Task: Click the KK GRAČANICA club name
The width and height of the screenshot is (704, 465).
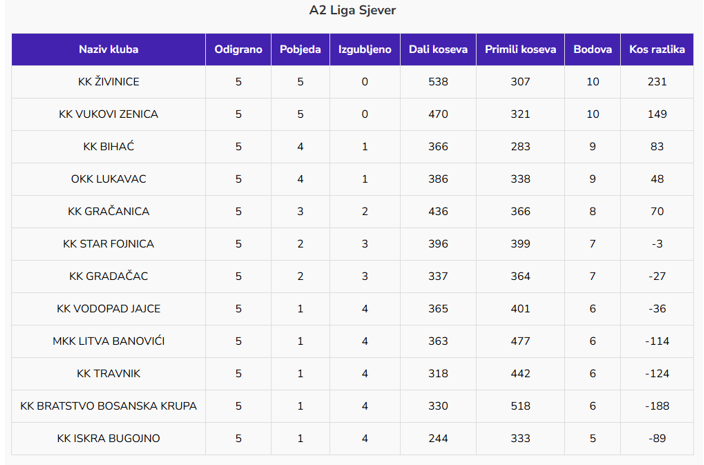Action: [108, 212]
